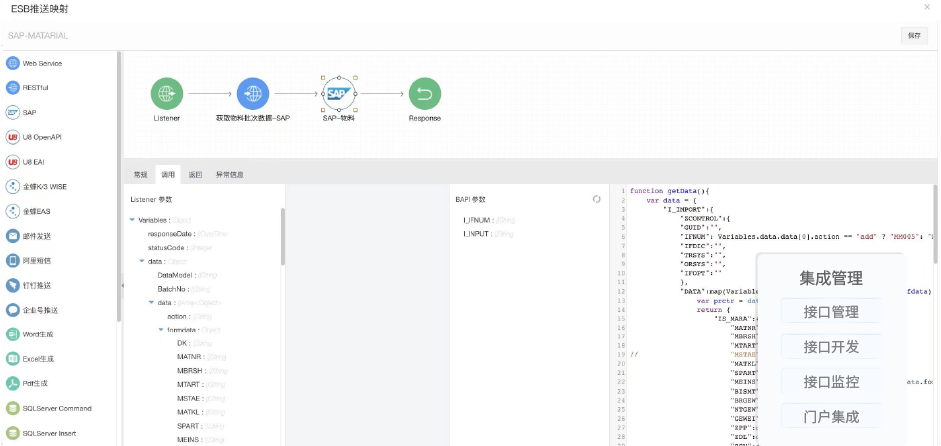Viewport: 941px width, 446px height.
Task: Pick the 钉钉推送 component icon
Action: point(14,285)
